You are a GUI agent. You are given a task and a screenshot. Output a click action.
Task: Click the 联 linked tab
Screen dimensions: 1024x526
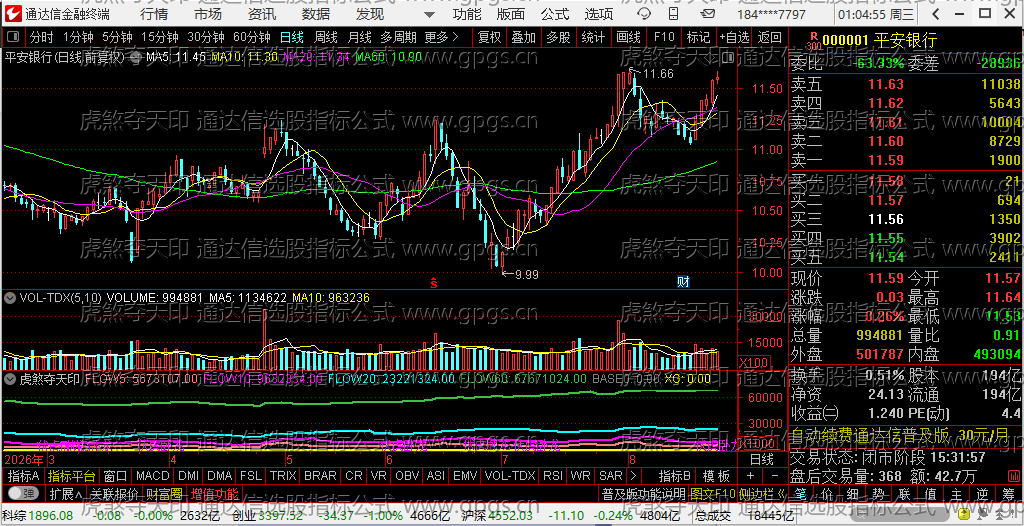click(x=903, y=493)
